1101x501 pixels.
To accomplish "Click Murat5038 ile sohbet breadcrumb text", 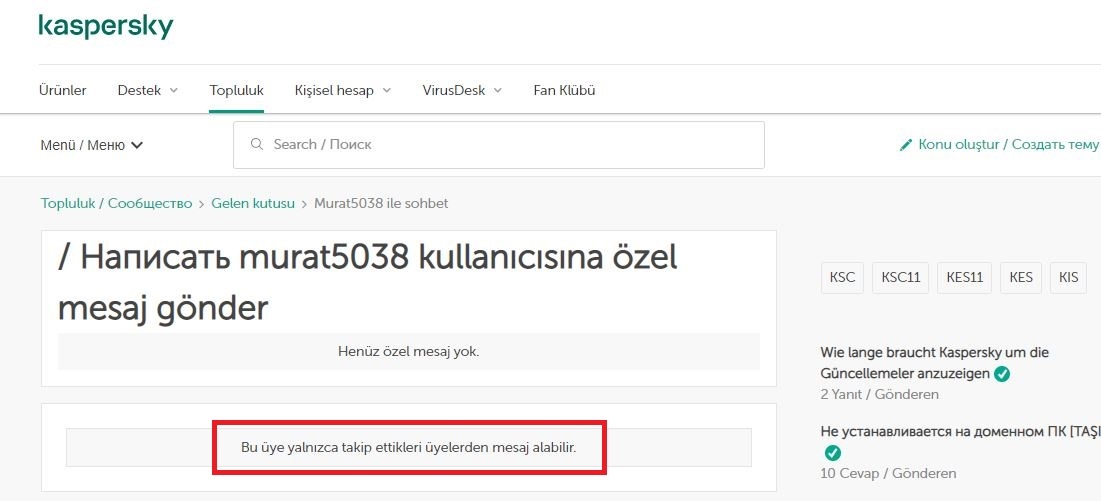I will coord(381,203).
